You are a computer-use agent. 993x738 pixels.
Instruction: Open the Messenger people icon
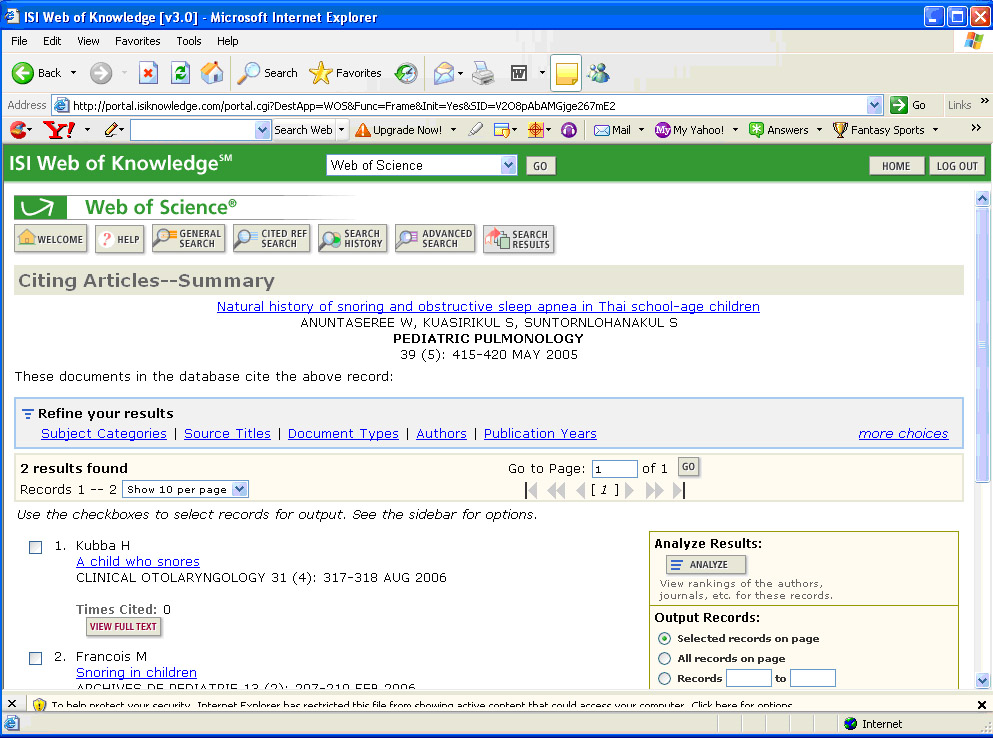tap(598, 73)
